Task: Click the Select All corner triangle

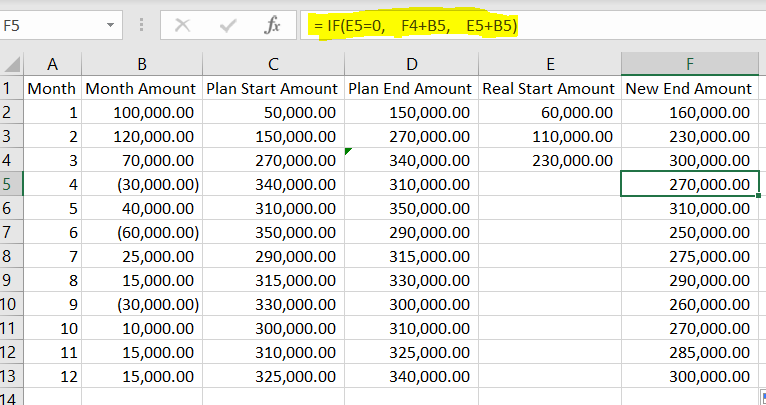Action: (x=11, y=64)
